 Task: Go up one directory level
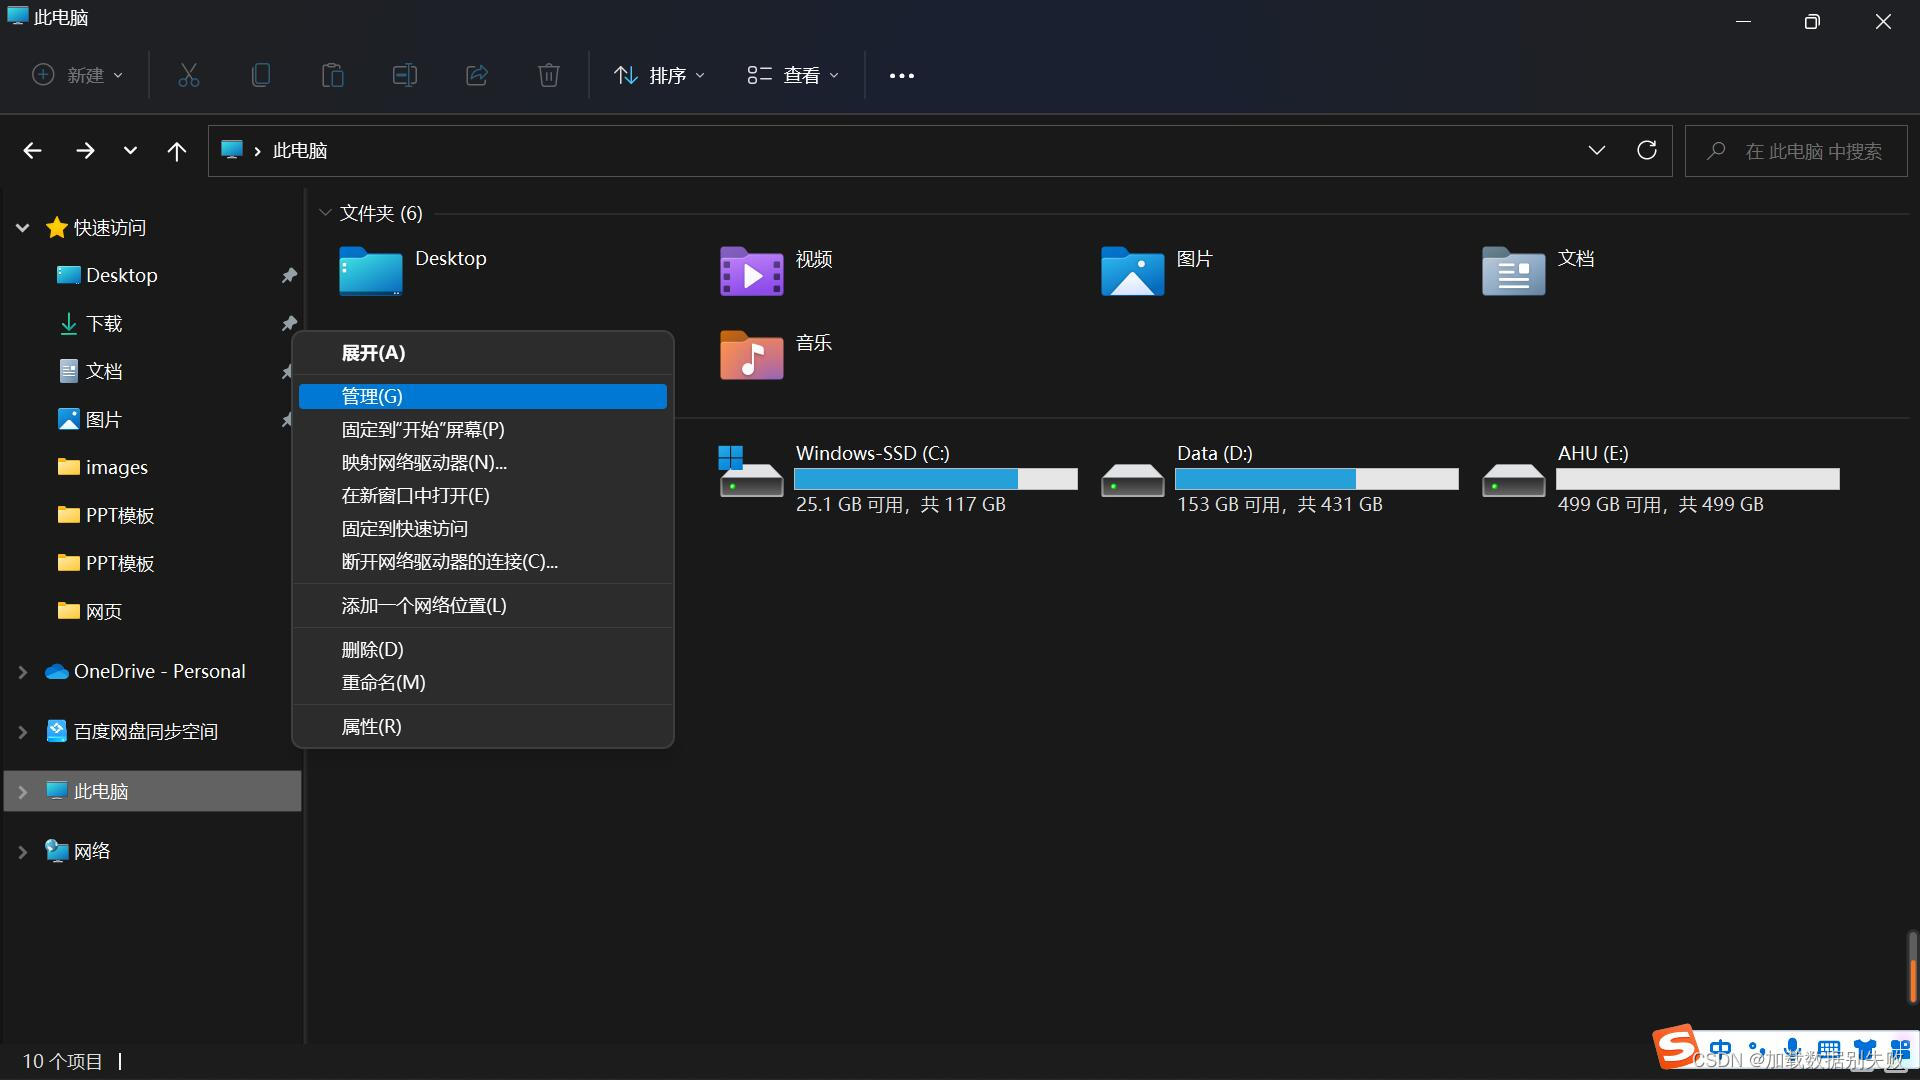(177, 151)
